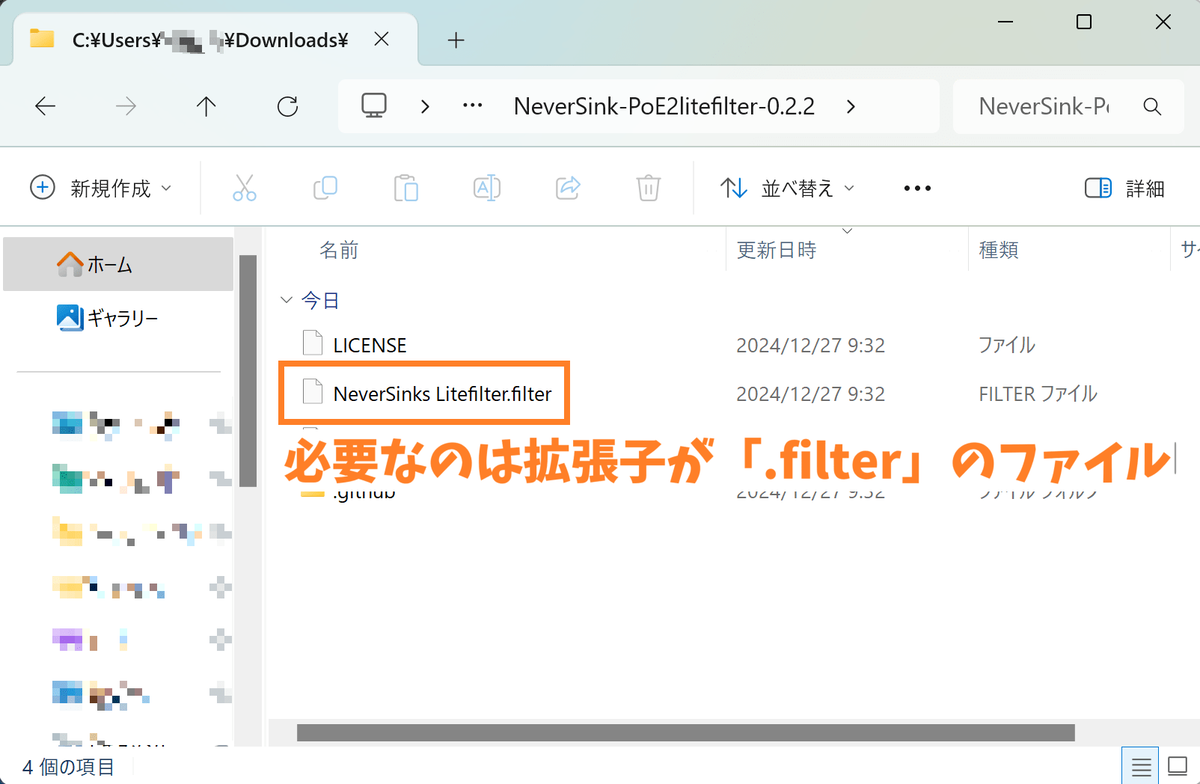The width and height of the screenshot is (1200, 784).
Task: Click the navigation pane vertical scrollbar
Action: [x=247, y=370]
